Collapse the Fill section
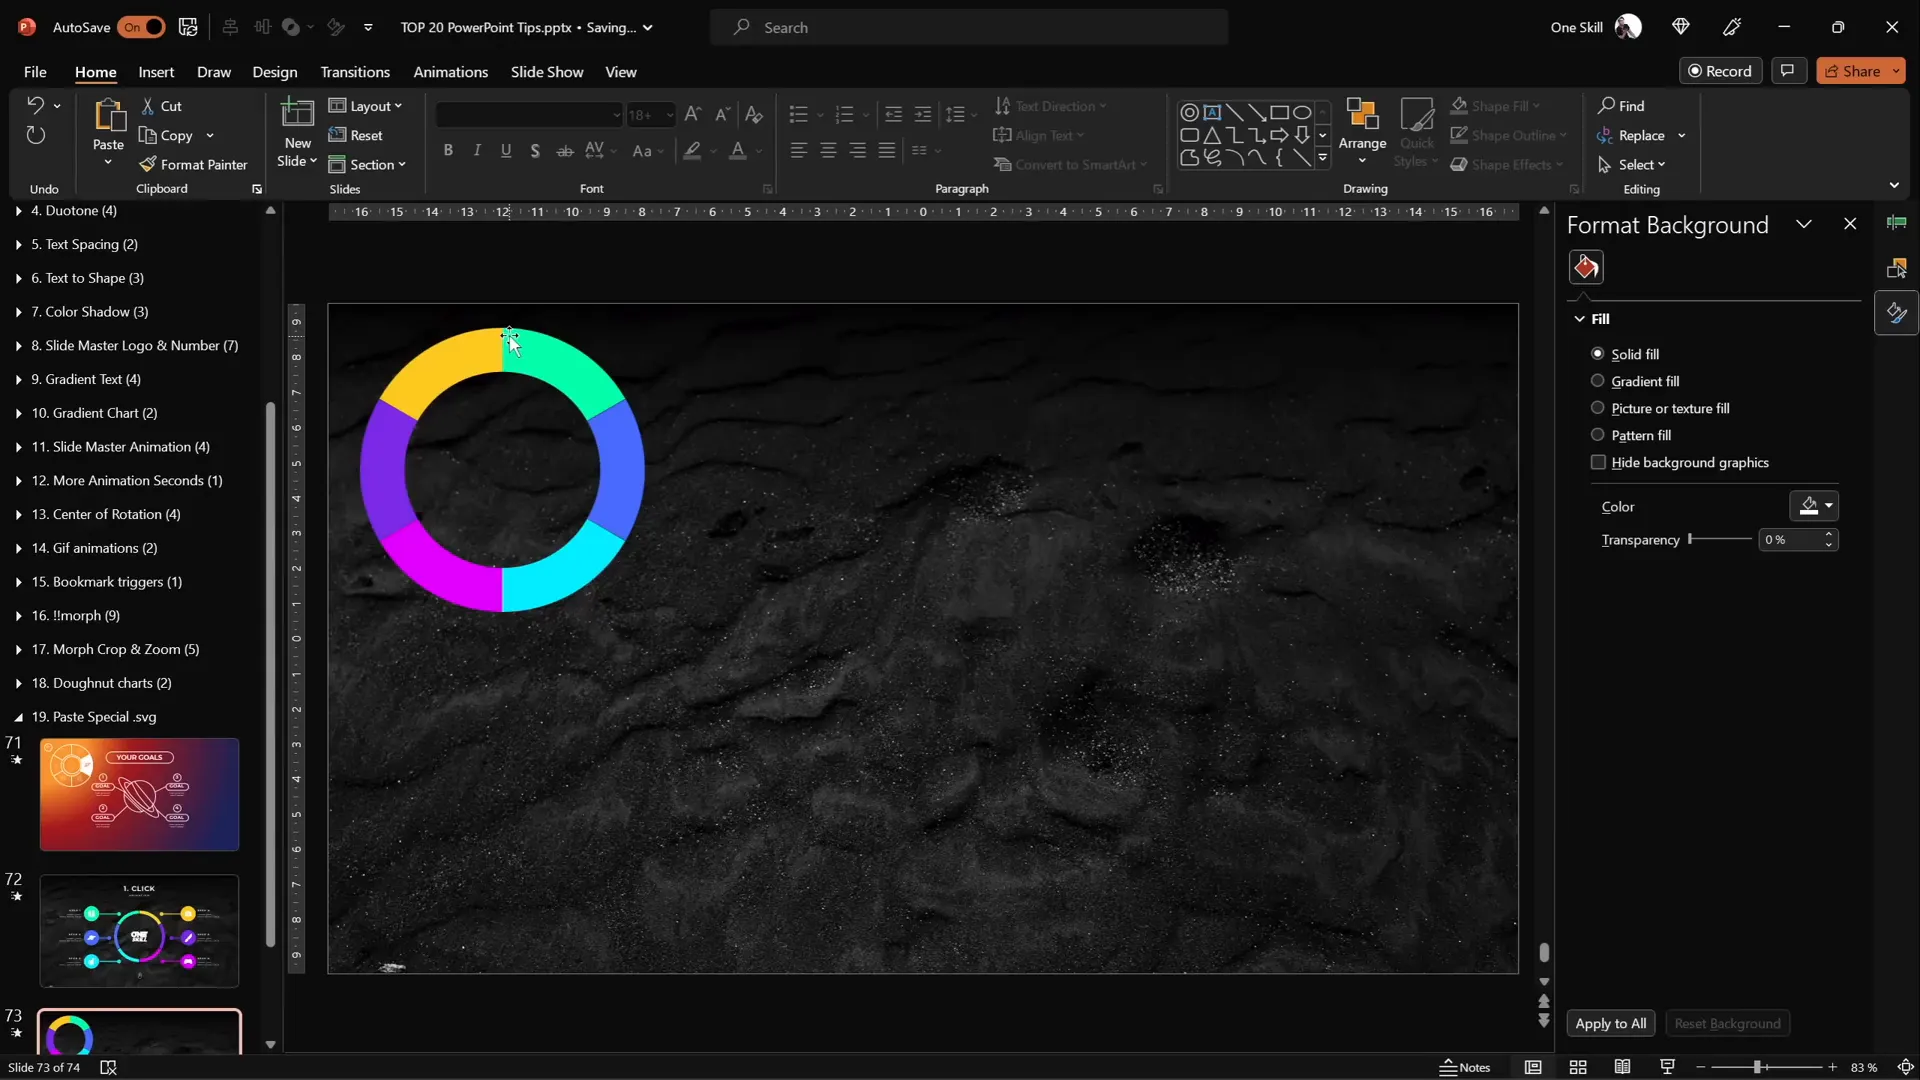This screenshot has width=1920, height=1080. (1580, 319)
